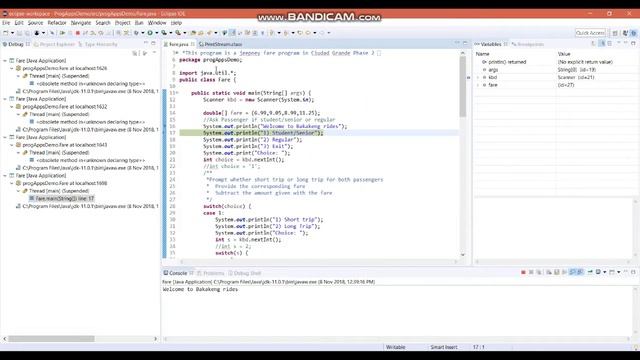
Task: Click the Collapse All icon in Variables view
Action: 609,43
